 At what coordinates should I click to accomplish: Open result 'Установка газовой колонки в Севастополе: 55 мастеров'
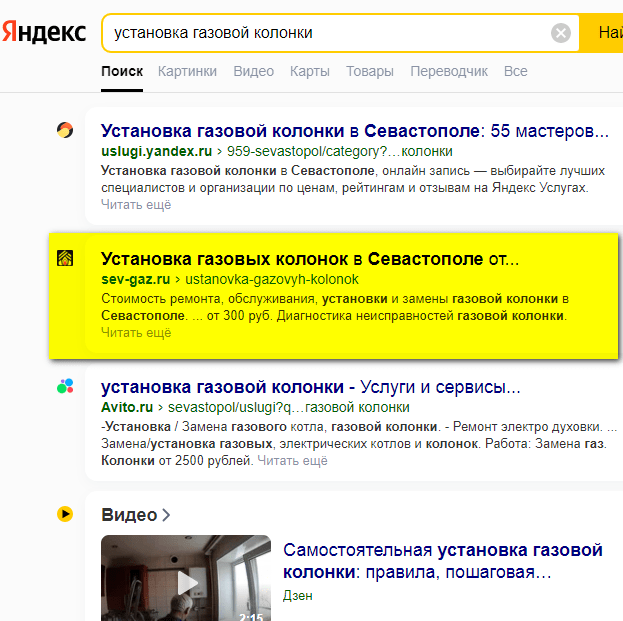tap(355, 131)
